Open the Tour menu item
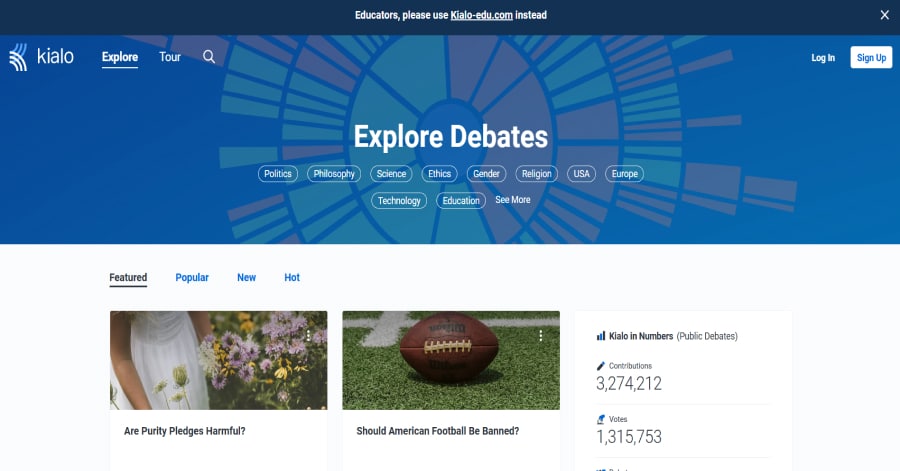This screenshot has width=900, height=471. coord(170,57)
